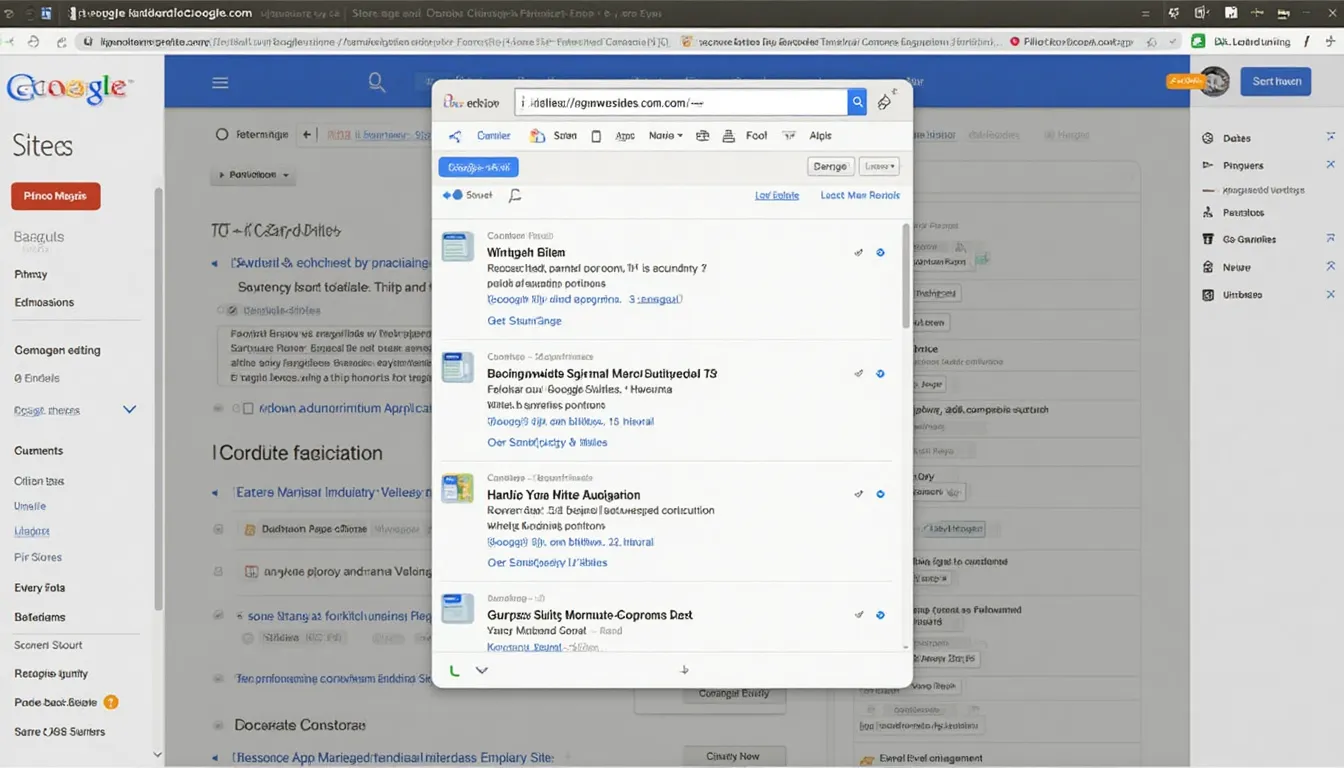Click the user avatar in top right
Viewport: 1344px width, 768px height.
tap(1214, 82)
